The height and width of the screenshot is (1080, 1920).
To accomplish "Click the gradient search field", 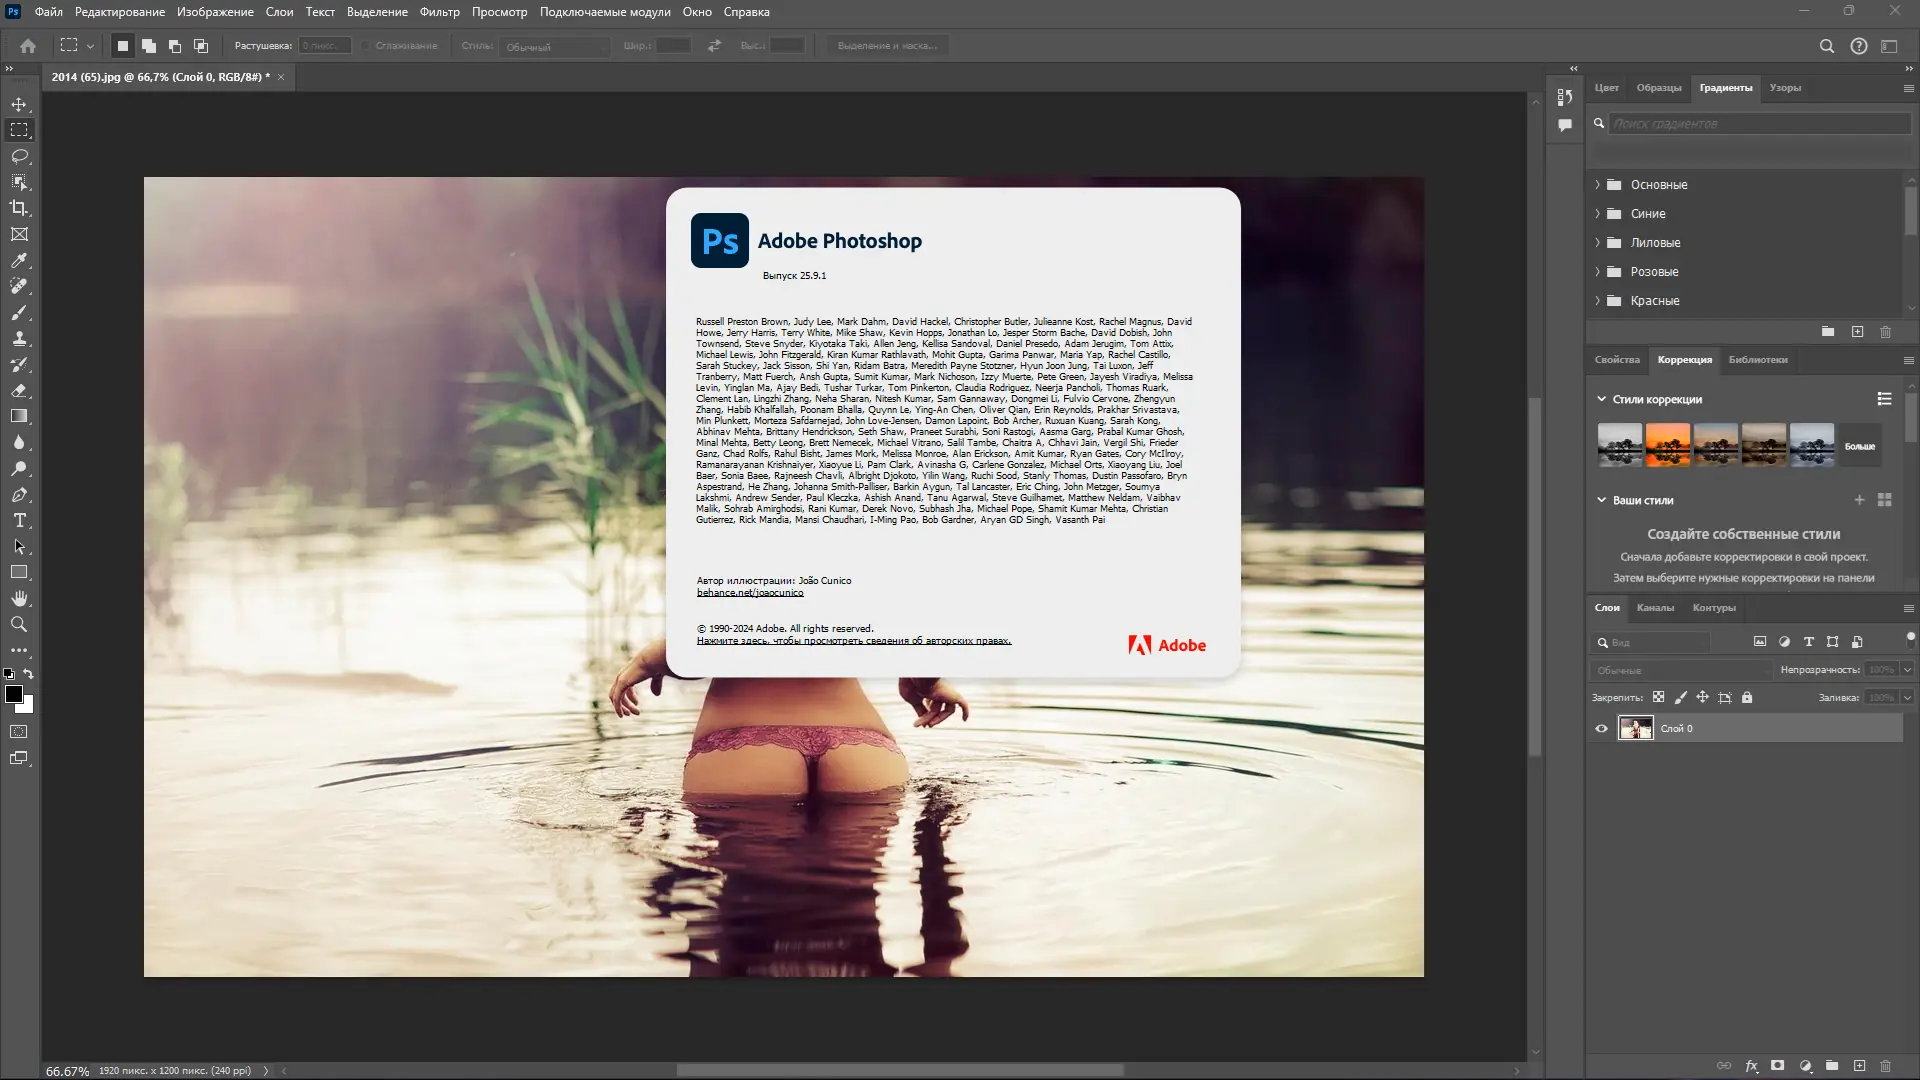I will [1758, 124].
